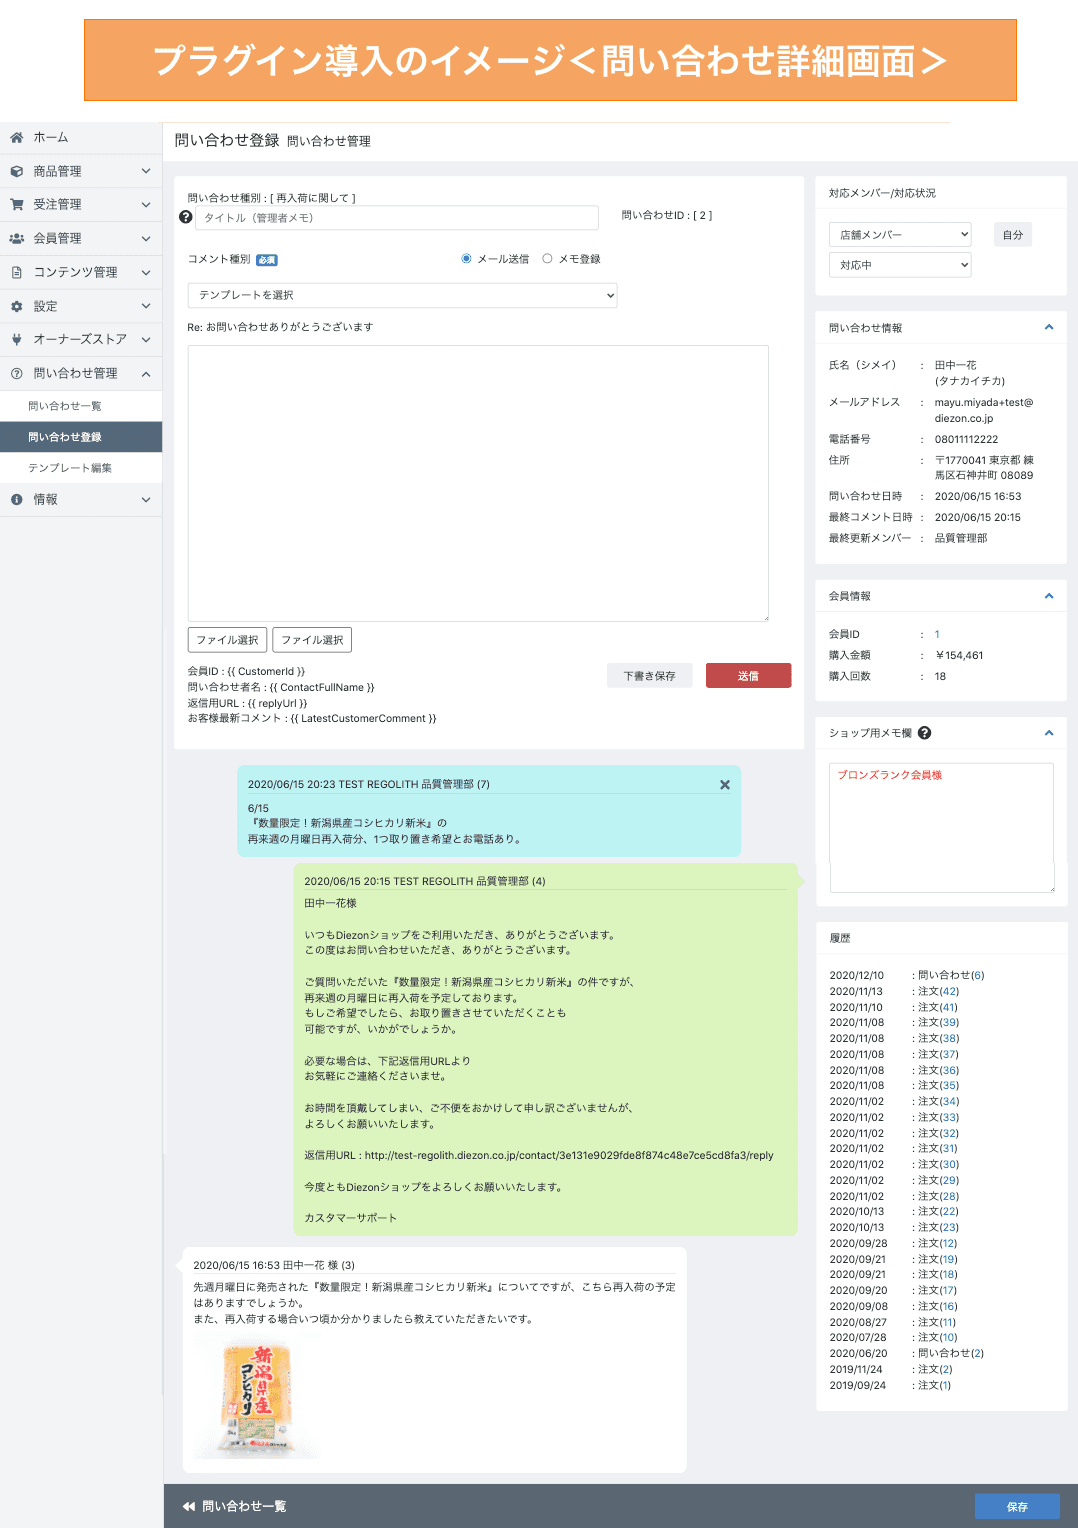The width and height of the screenshot is (1078, 1528).
Task: Open the 店舗メンバー dropdown
Action: click(900, 234)
